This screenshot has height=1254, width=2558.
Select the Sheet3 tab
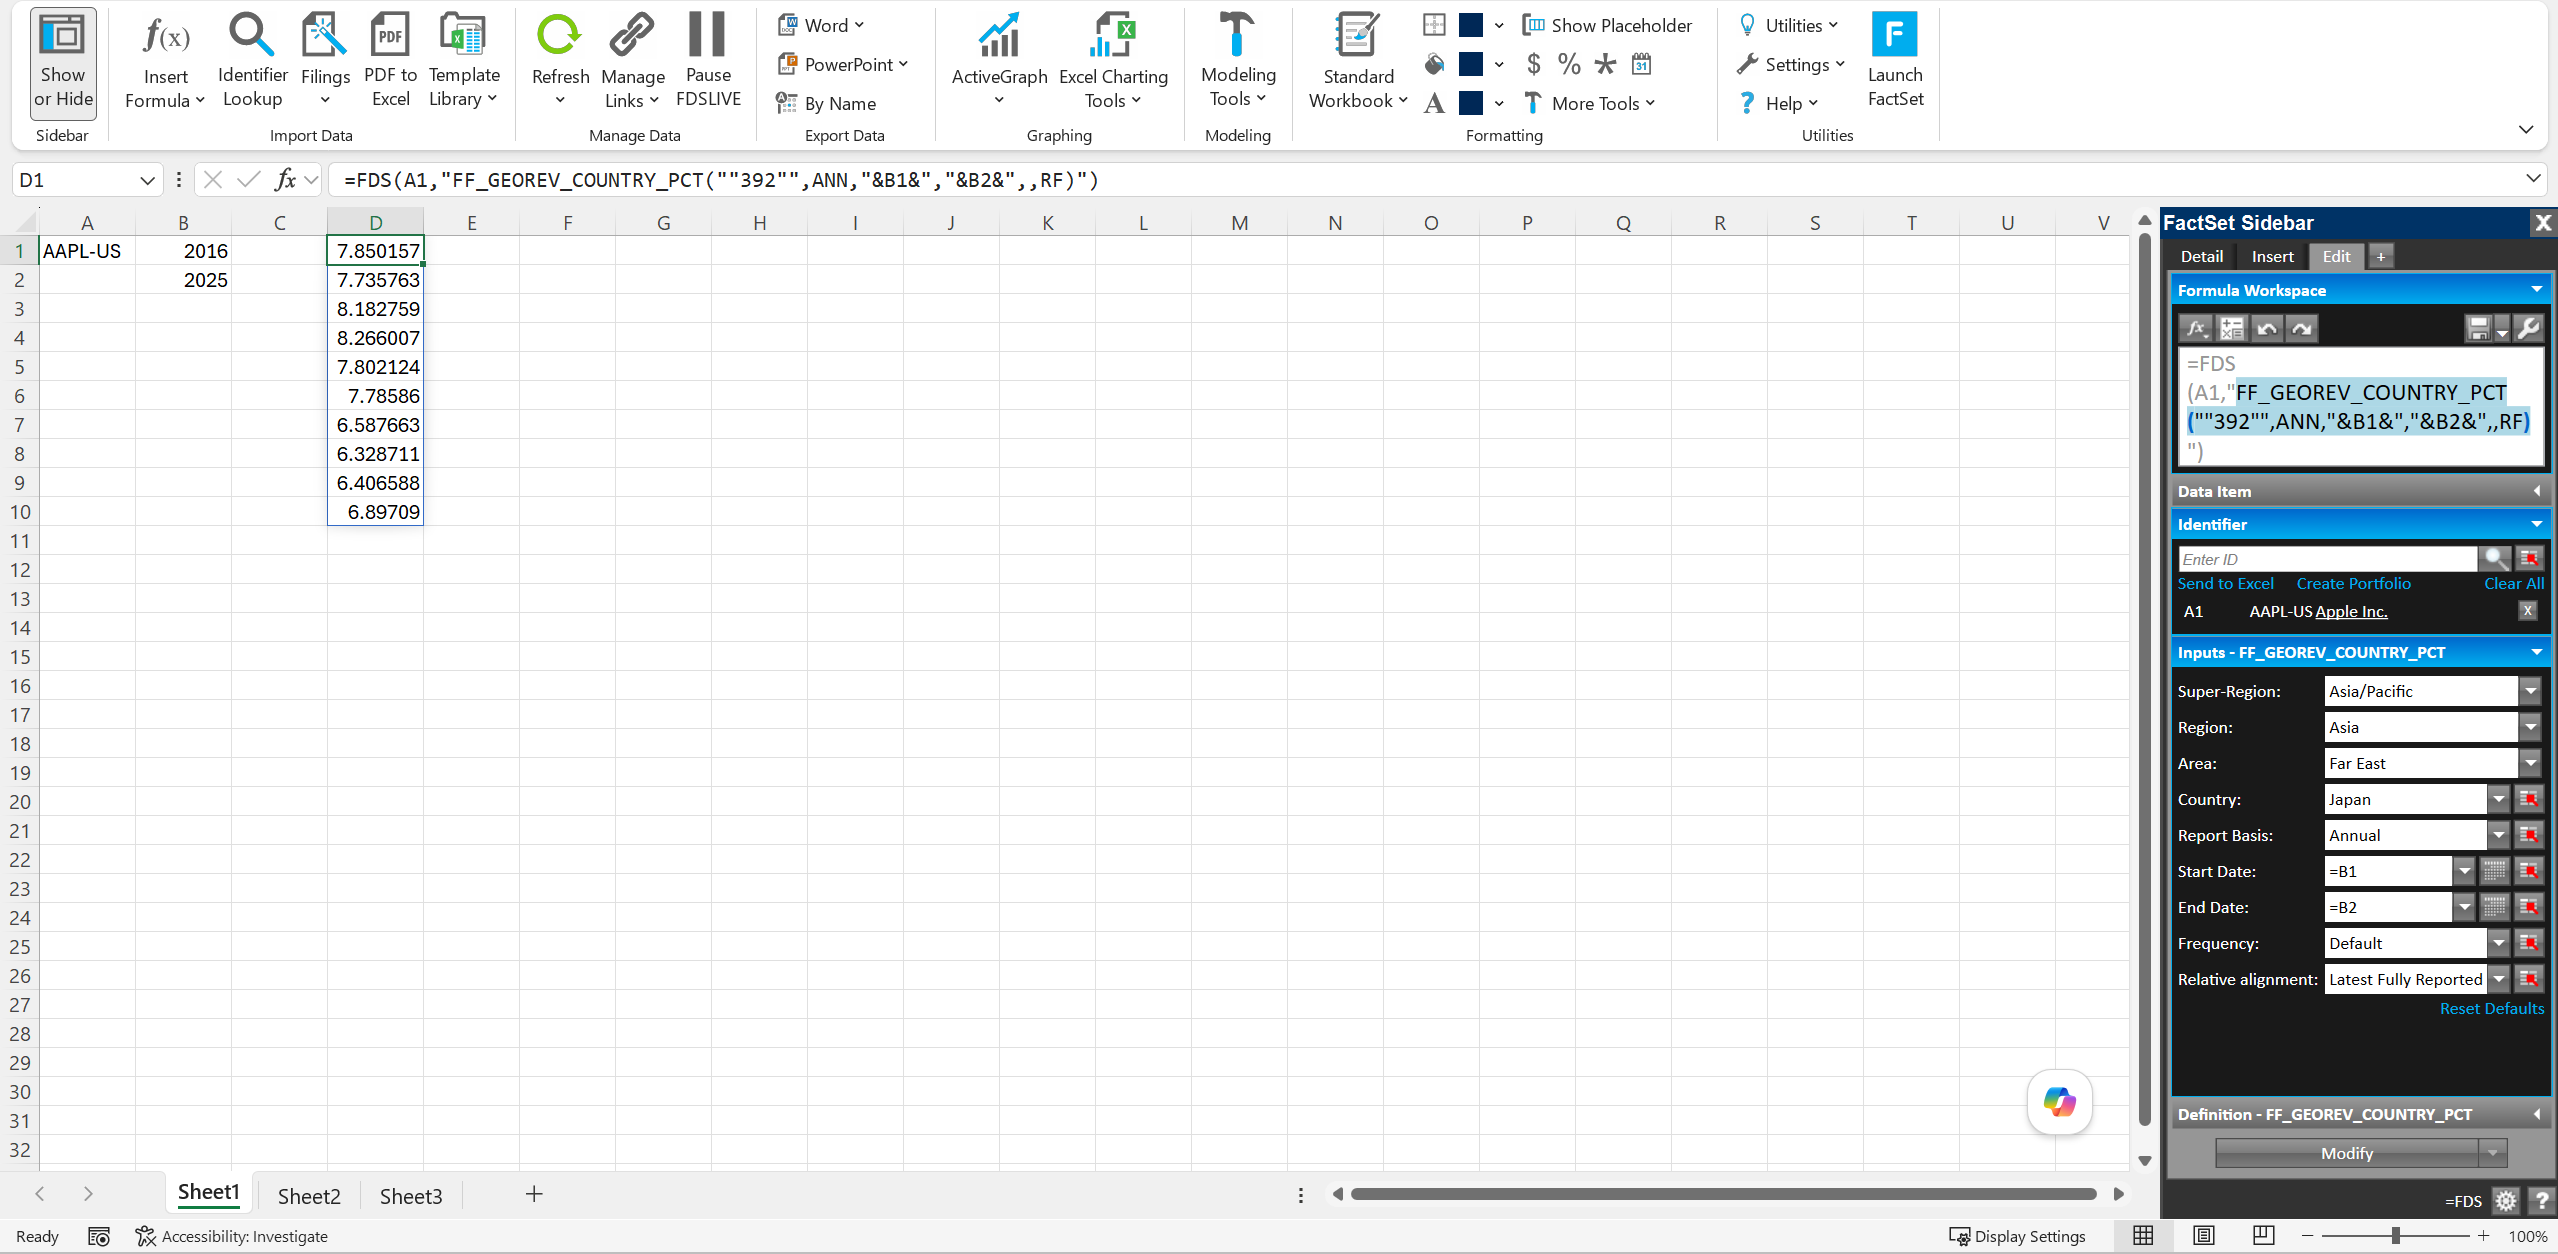pyautogui.click(x=410, y=1196)
